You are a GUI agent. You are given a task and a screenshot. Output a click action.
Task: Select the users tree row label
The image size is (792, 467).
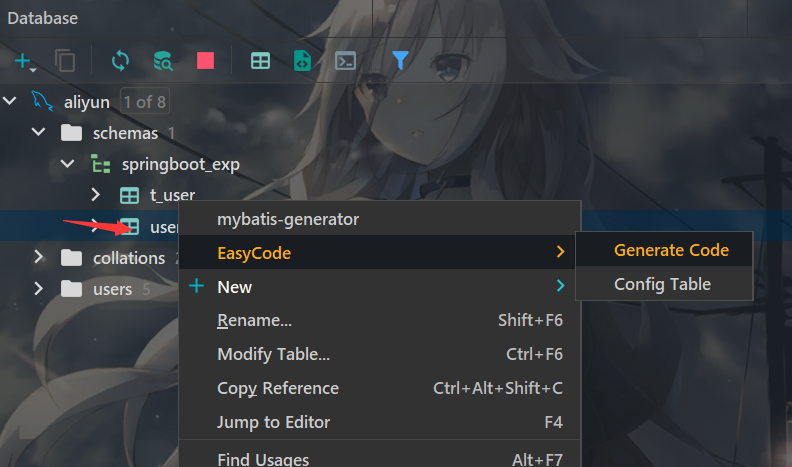[x=112, y=289]
